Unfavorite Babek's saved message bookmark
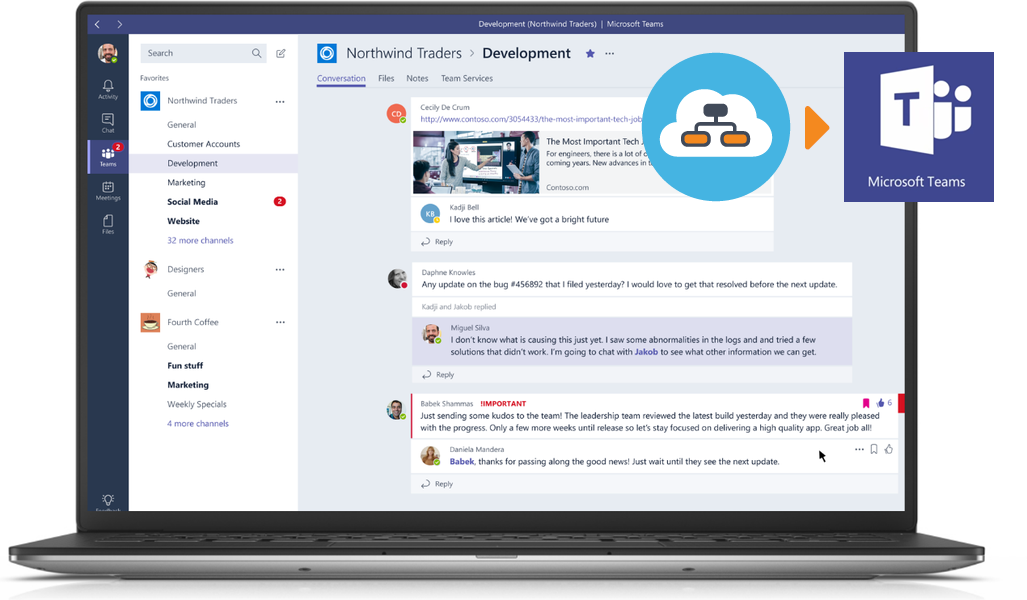 click(866, 402)
